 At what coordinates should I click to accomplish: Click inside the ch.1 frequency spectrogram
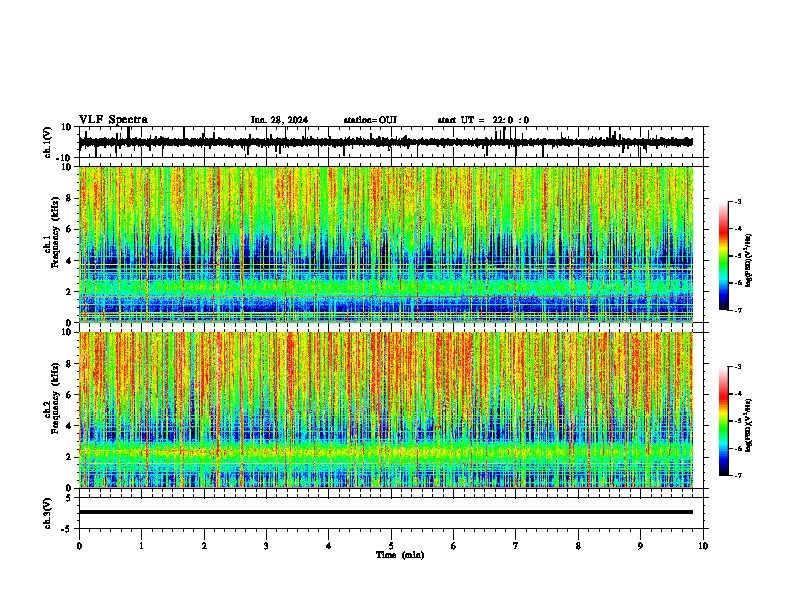(x=386, y=244)
